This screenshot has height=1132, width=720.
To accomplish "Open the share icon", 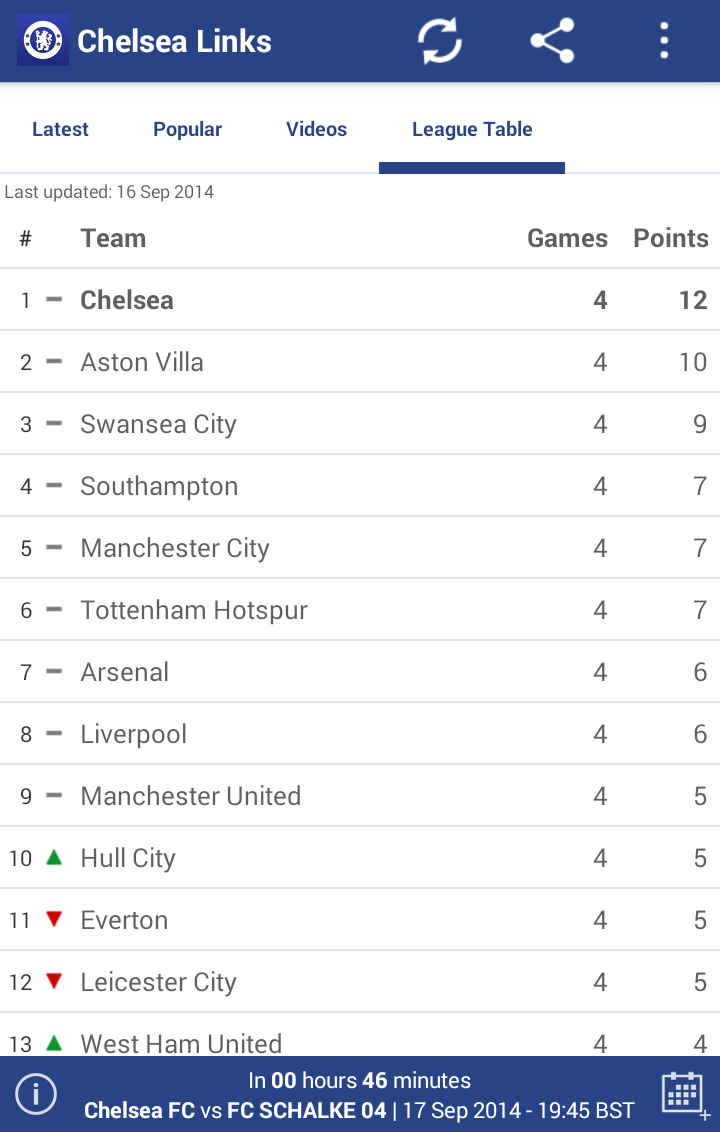I will point(552,40).
